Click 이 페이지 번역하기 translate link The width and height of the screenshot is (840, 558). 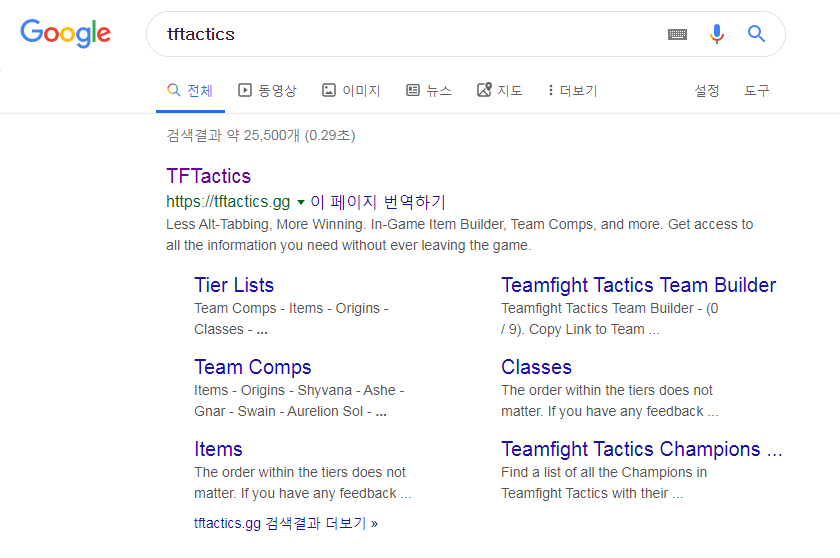[x=378, y=202]
